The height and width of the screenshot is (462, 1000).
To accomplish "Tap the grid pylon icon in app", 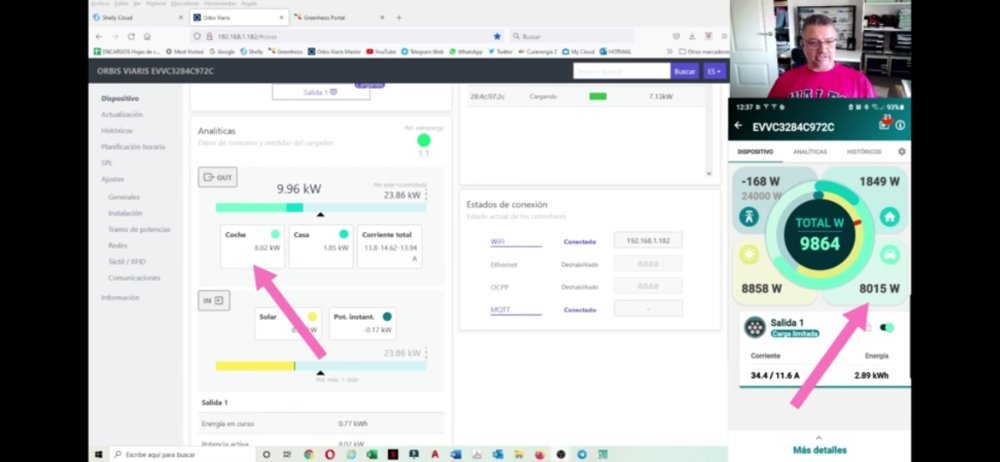I will 749,217.
